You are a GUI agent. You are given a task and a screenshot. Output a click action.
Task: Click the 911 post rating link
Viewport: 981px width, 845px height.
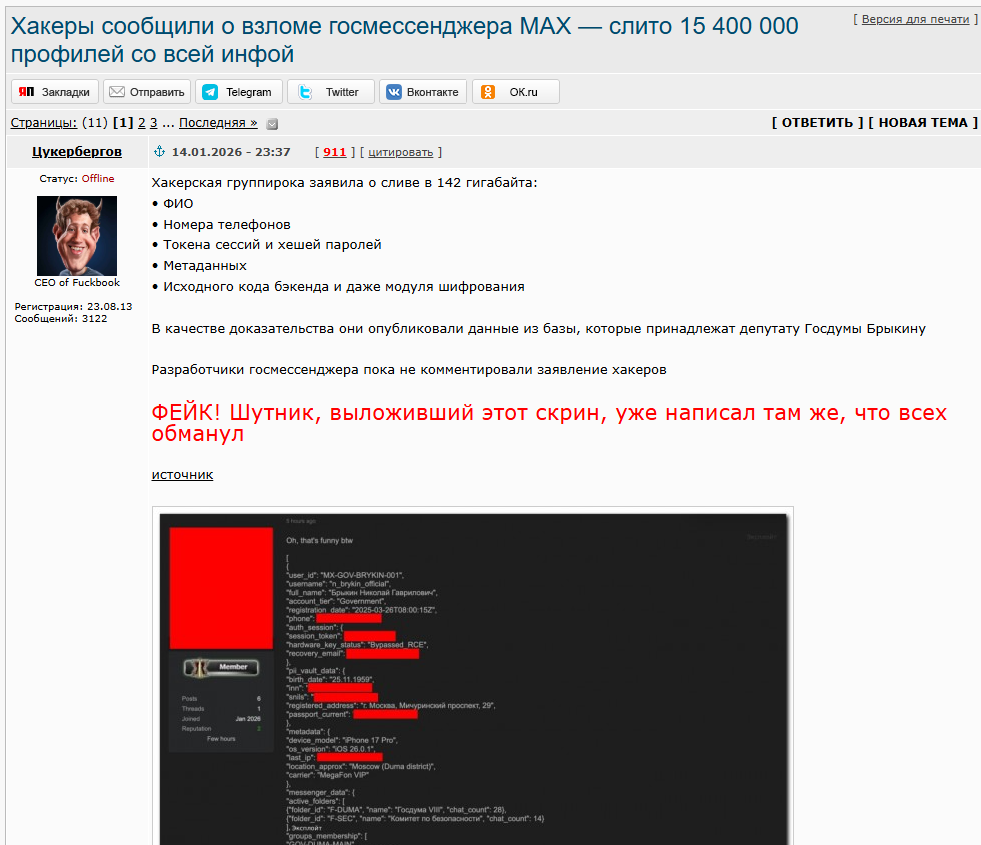coord(335,152)
